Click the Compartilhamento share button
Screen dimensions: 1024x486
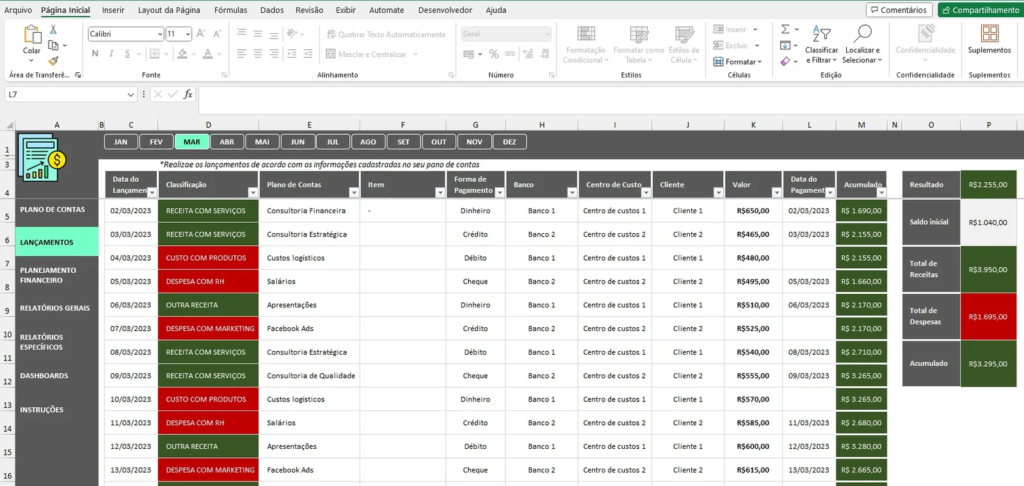pyautogui.click(x=978, y=10)
